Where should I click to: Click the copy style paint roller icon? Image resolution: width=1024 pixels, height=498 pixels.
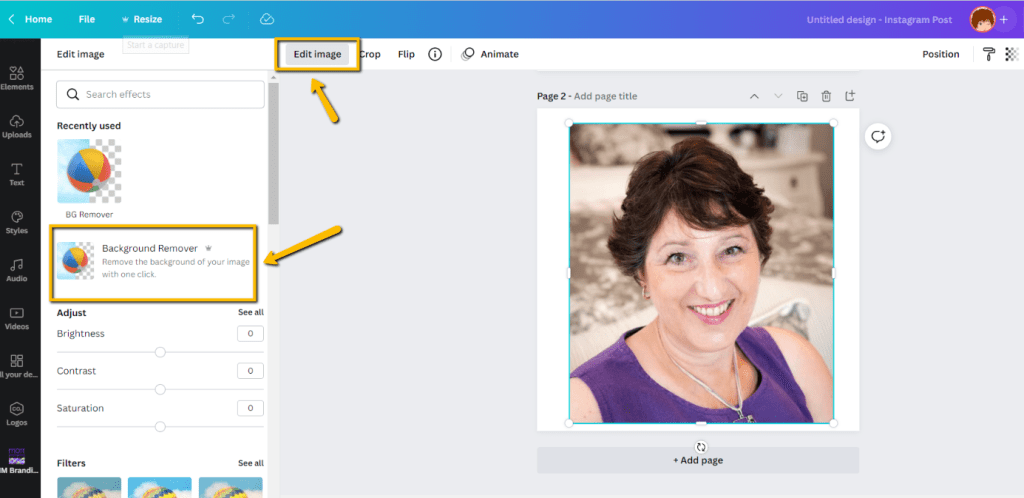tap(989, 54)
